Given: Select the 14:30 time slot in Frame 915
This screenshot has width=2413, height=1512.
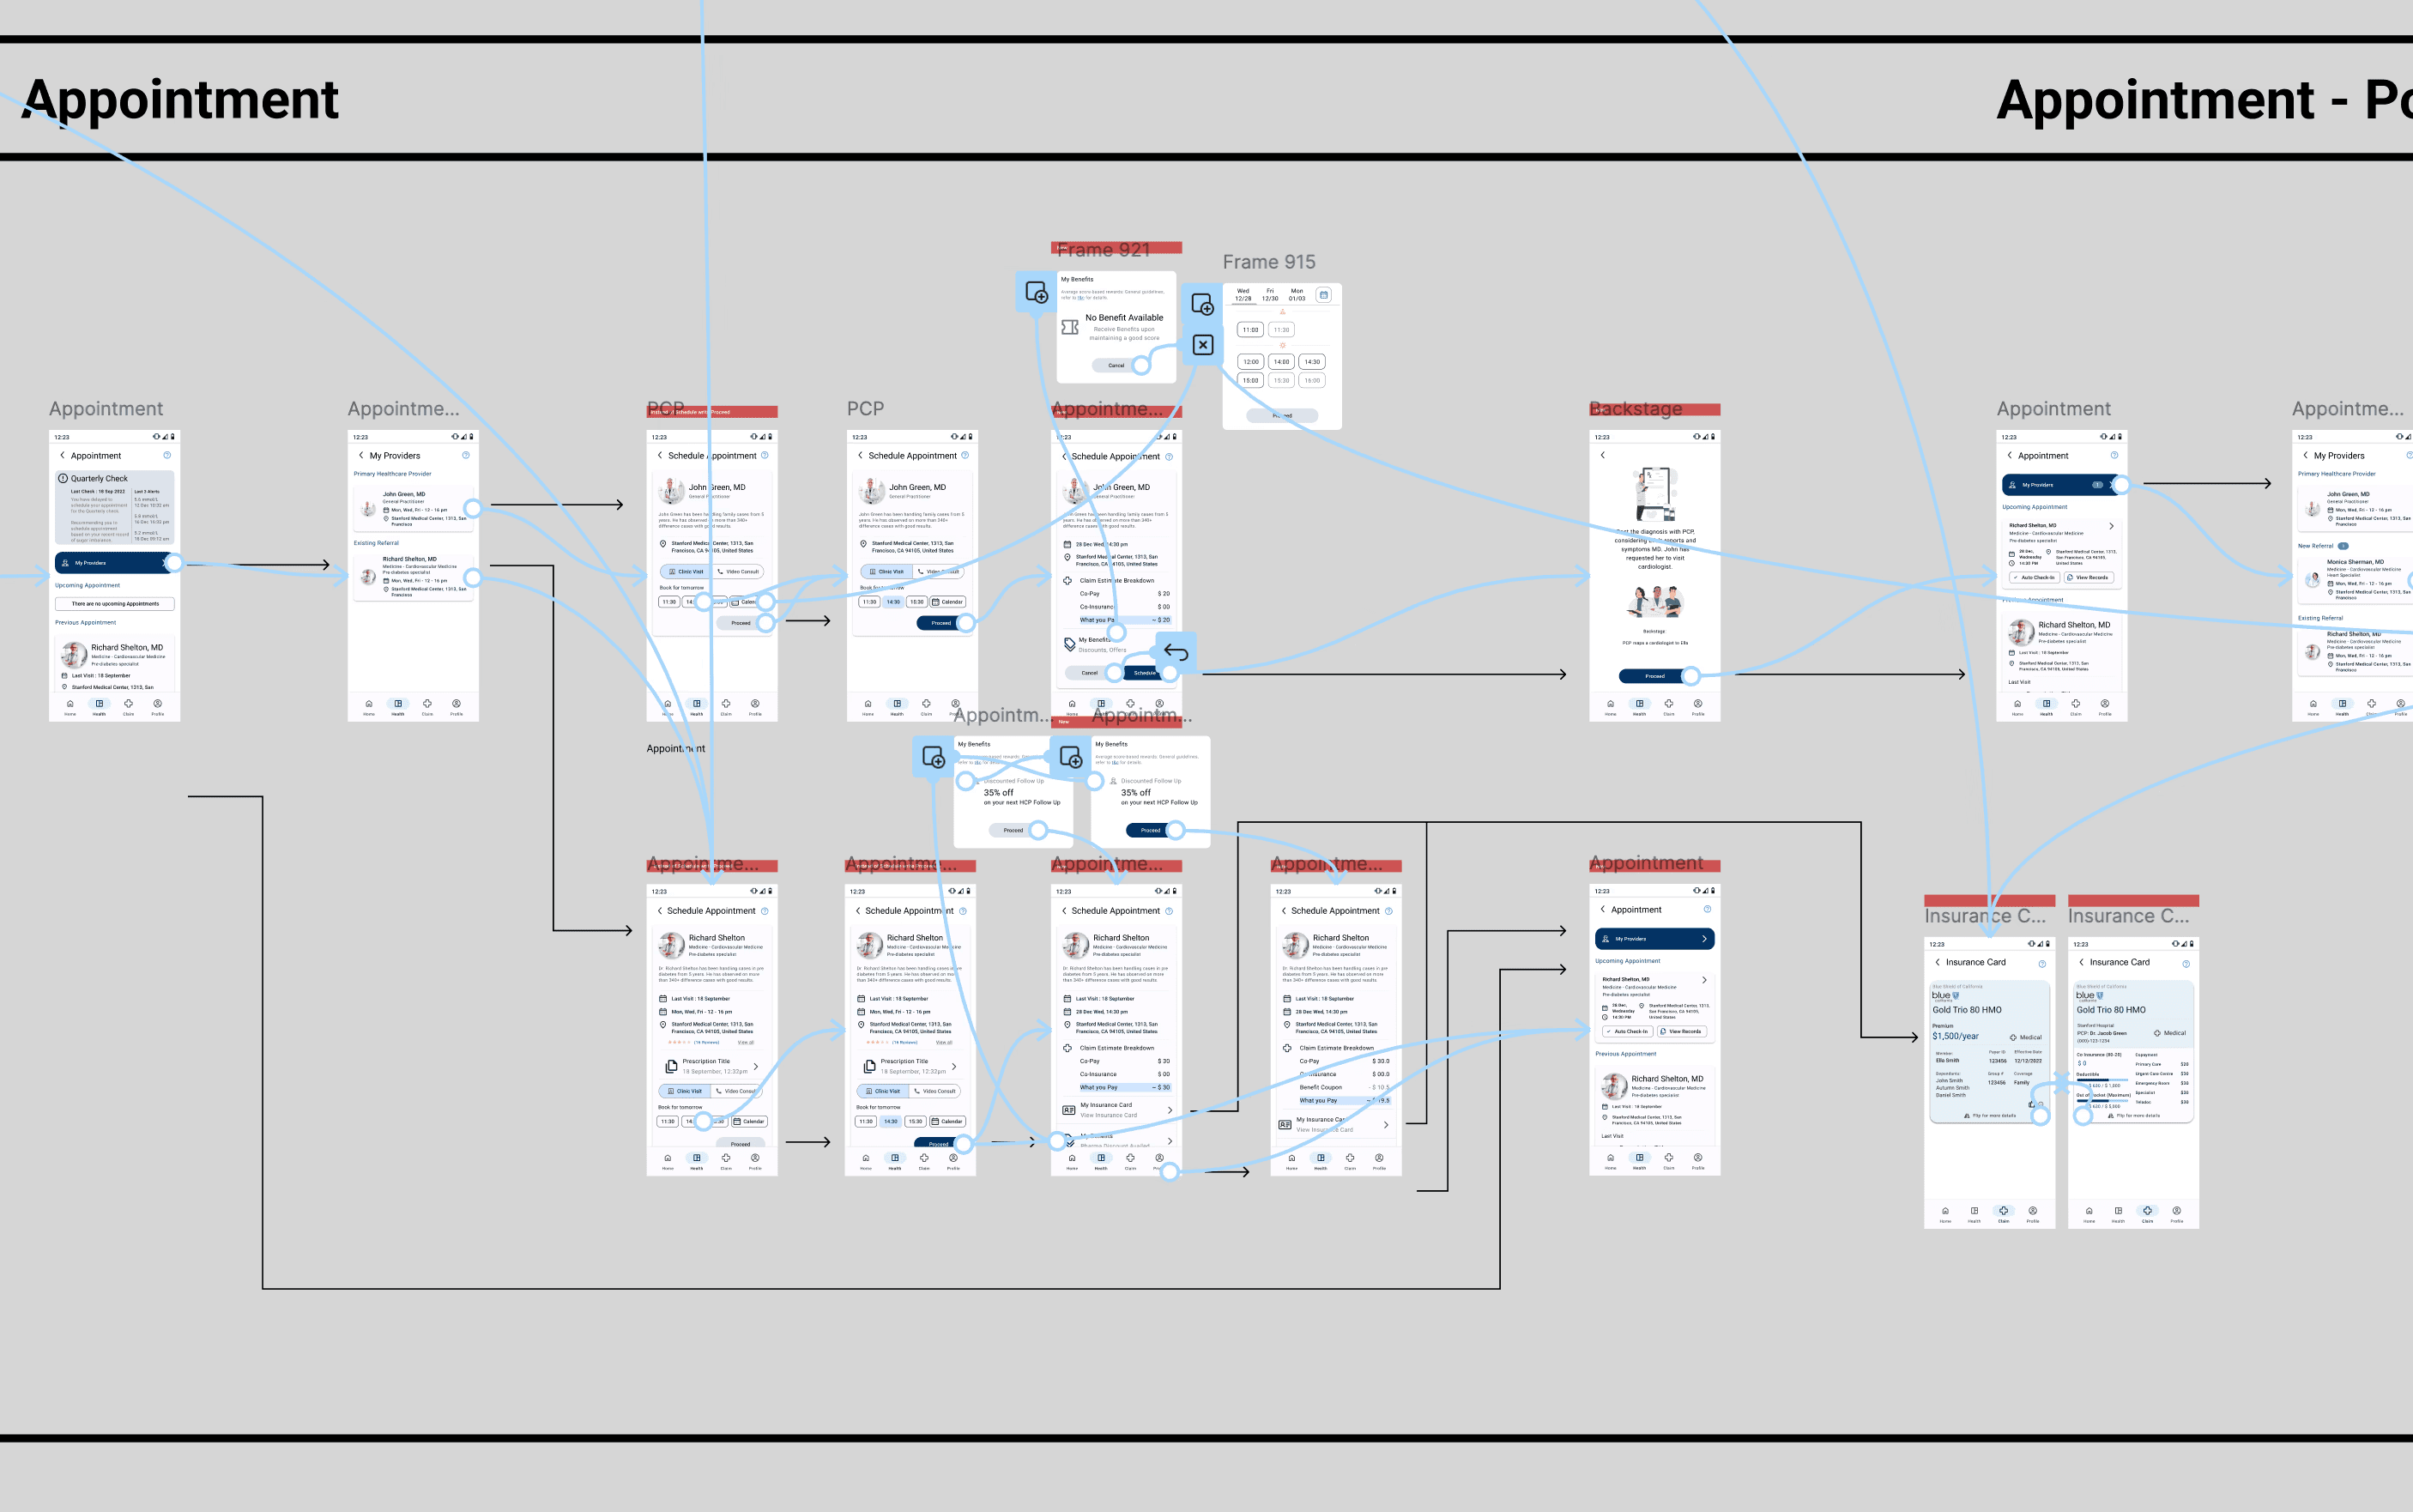Looking at the screenshot, I should pyautogui.click(x=1312, y=362).
